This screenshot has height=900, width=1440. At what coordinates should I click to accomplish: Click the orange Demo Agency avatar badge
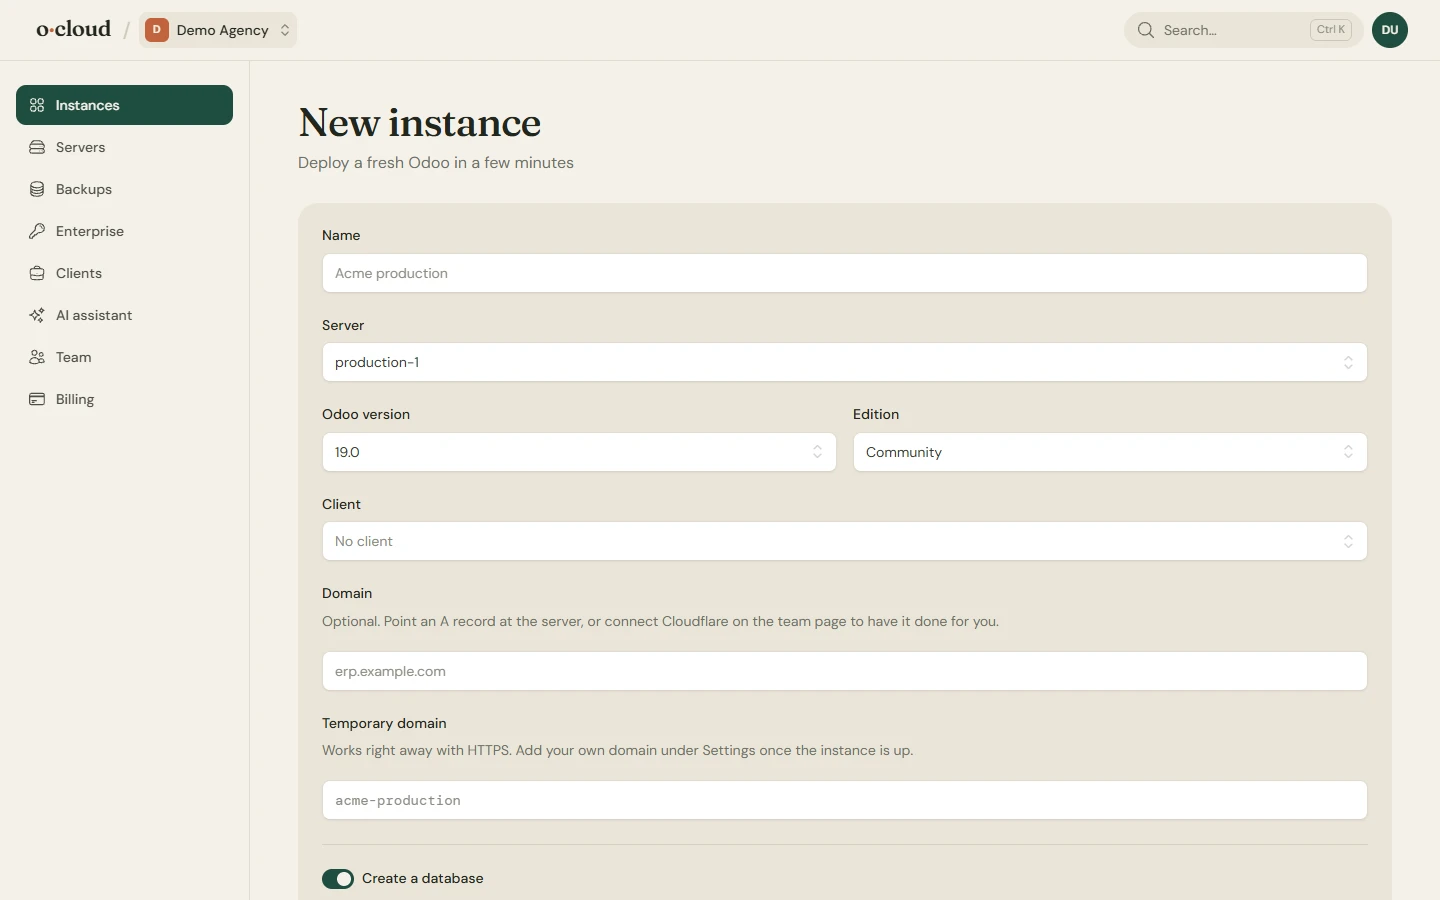tap(157, 30)
